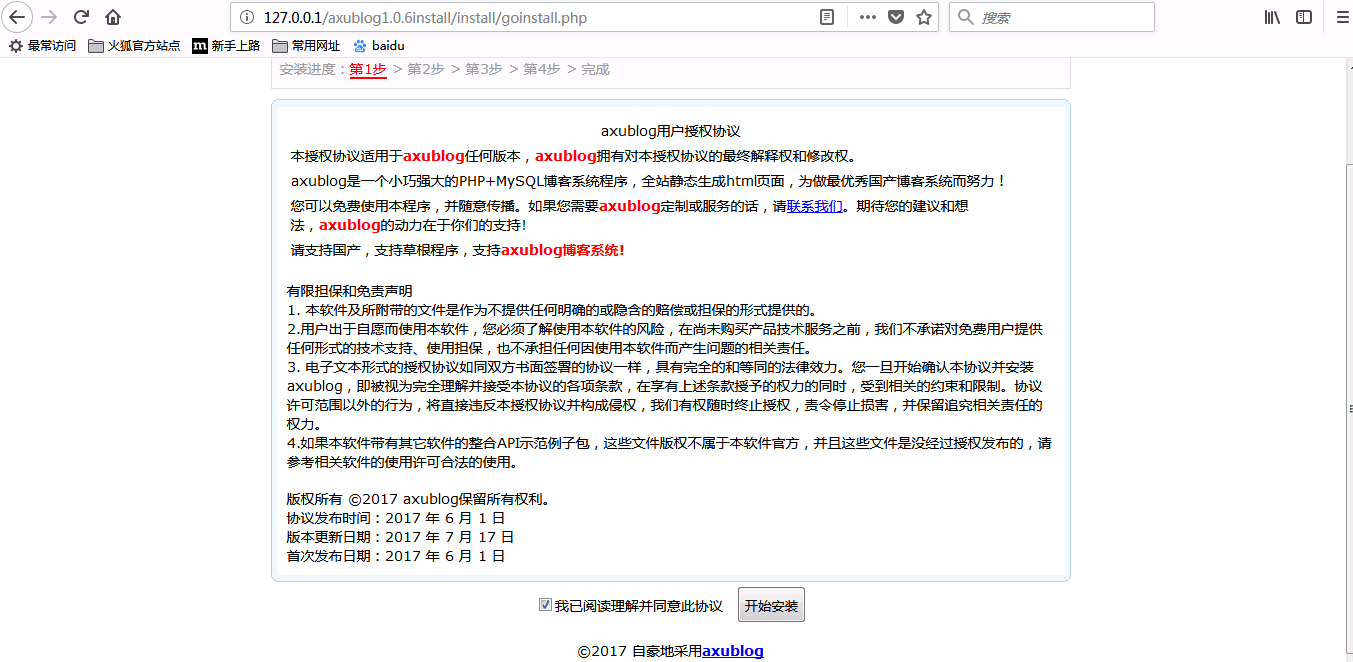Click the 开始安装 button
1353x662 pixels.
point(771,605)
